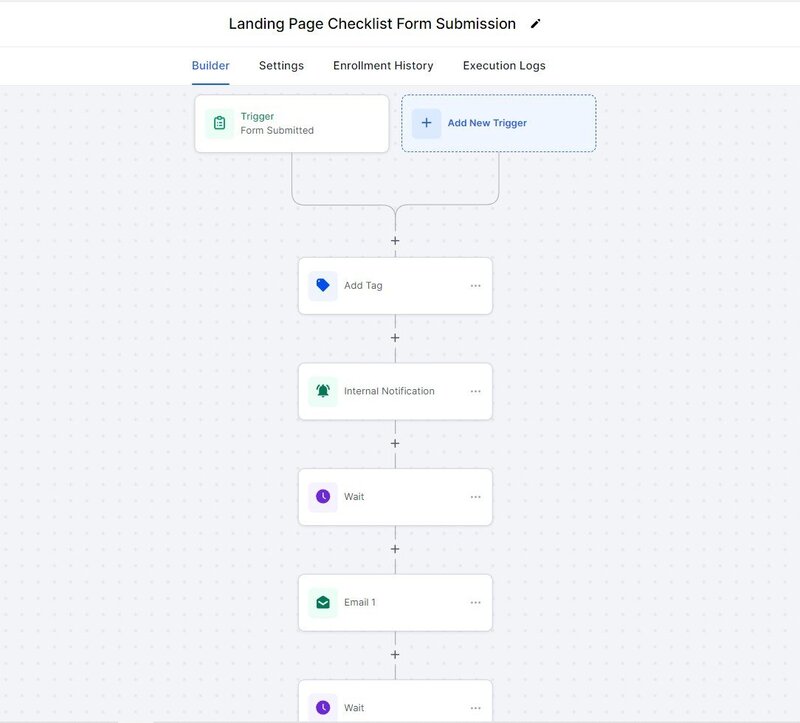Viewport: 800px width, 723px height.
Task: Select the Builder tab
Action: tap(210, 66)
